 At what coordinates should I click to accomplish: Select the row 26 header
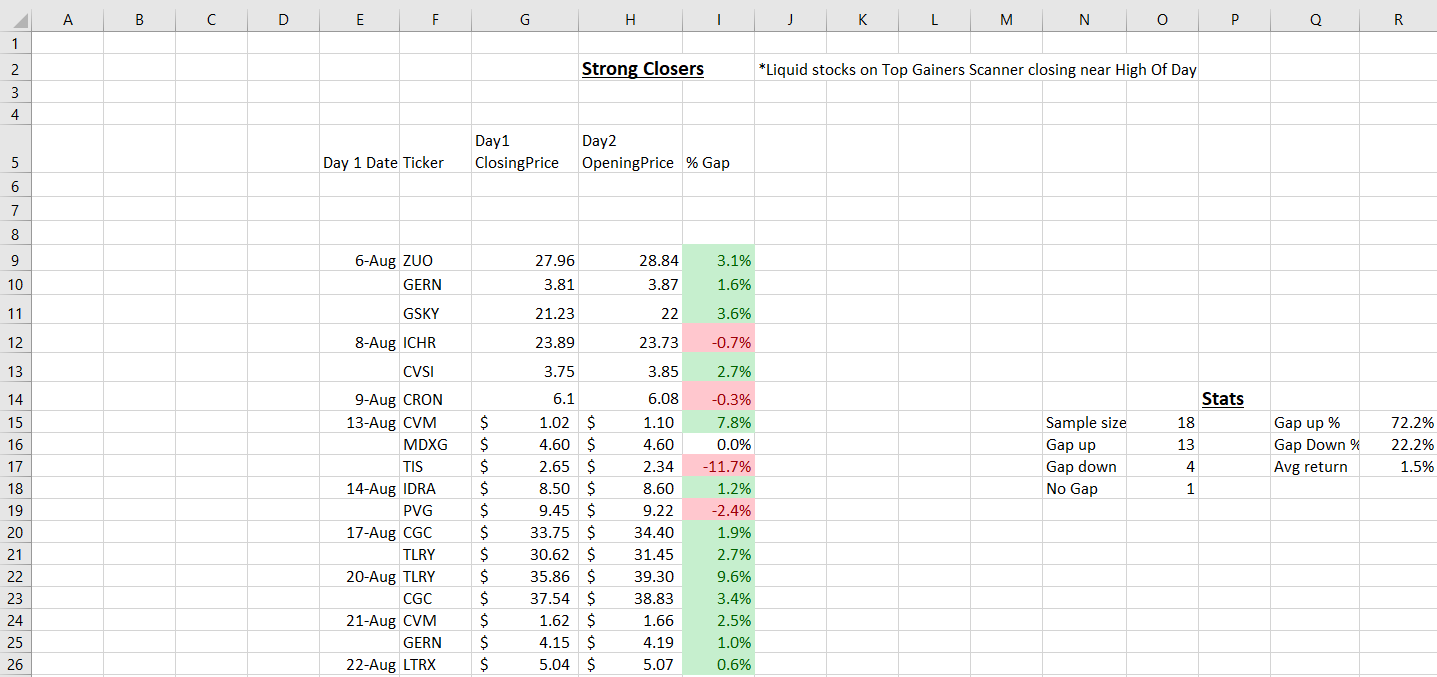tap(15, 664)
